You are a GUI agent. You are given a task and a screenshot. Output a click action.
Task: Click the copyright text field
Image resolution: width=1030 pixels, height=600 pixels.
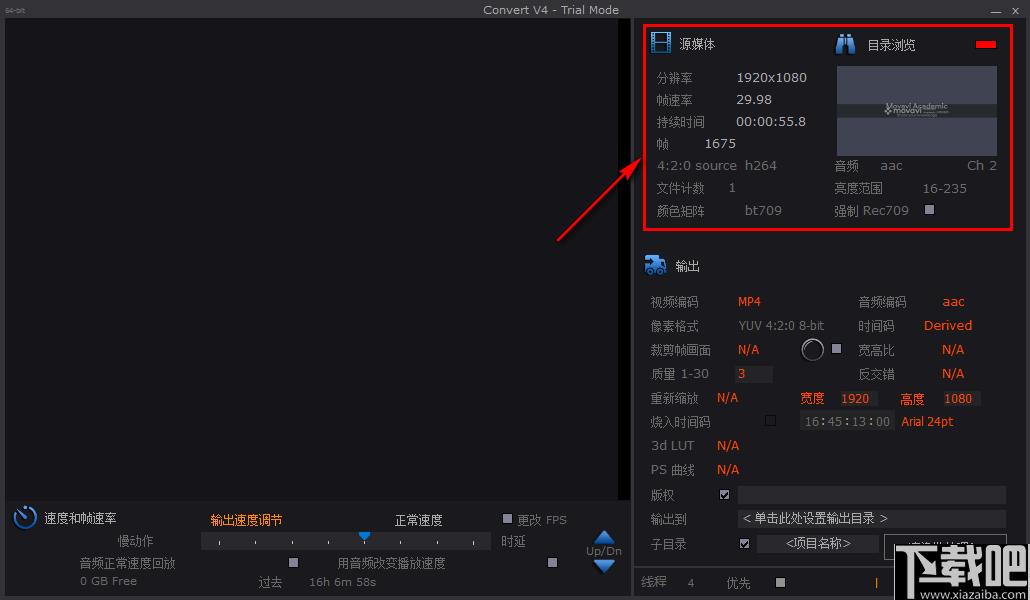(871, 495)
